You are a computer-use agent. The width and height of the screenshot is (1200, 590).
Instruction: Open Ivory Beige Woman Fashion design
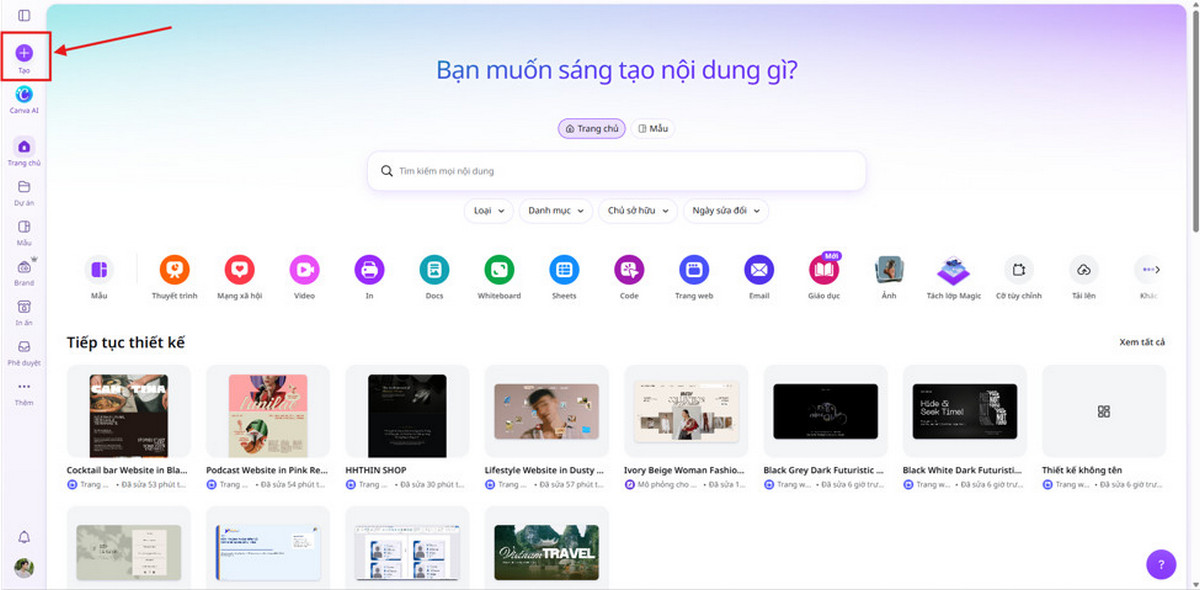tap(686, 411)
